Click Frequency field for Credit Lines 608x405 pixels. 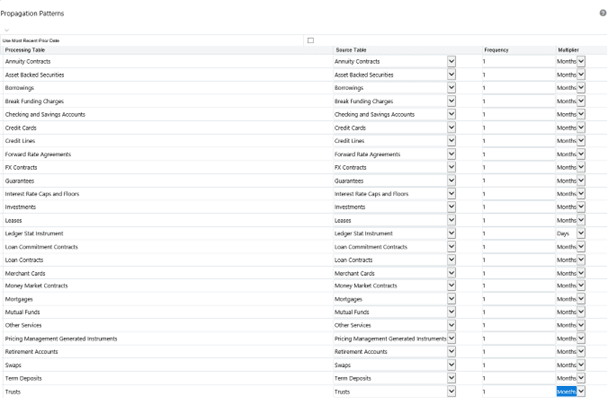point(519,140)
